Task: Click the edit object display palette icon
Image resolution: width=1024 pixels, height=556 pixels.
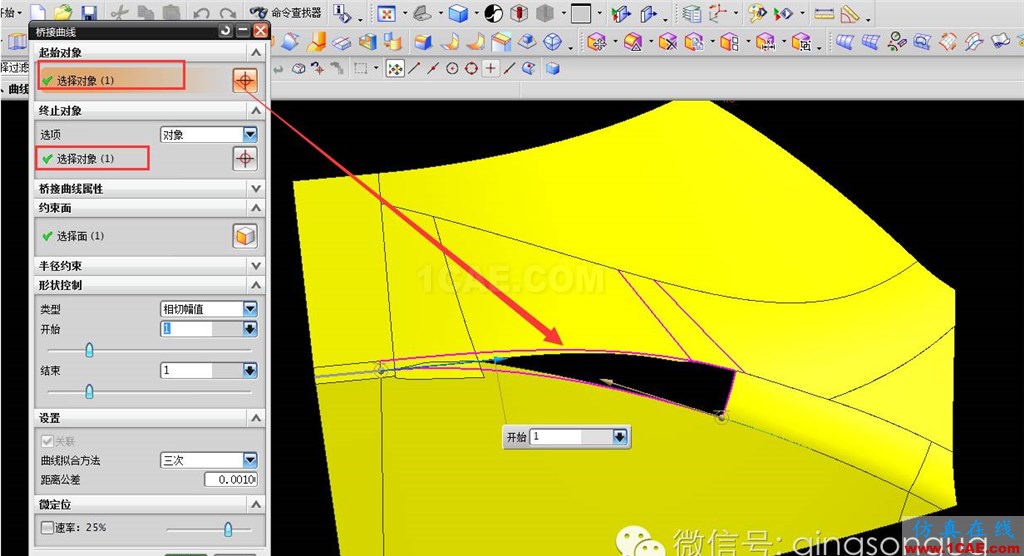Action: [757, 13]
